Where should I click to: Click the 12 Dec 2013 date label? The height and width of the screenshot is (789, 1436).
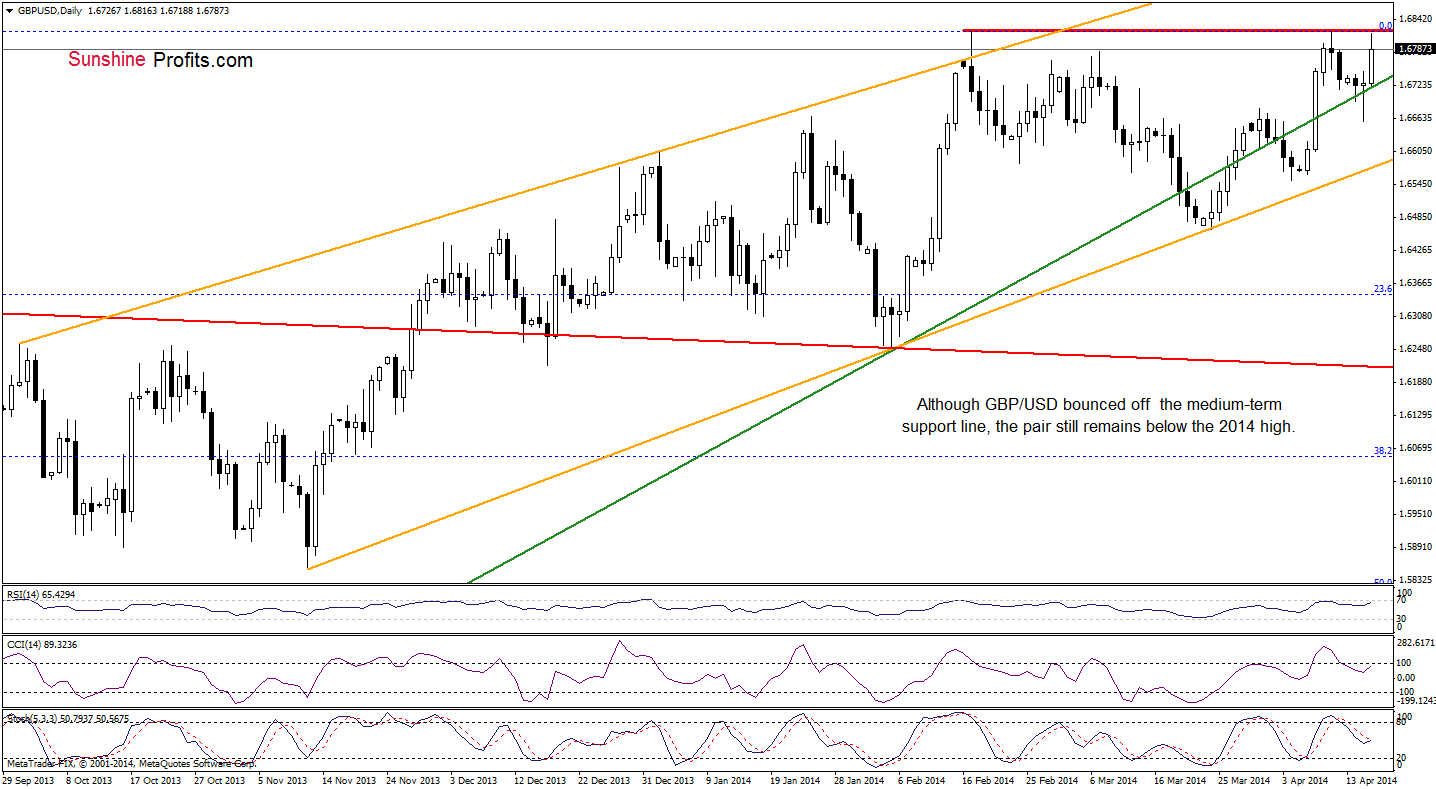[x=539, y=779]
